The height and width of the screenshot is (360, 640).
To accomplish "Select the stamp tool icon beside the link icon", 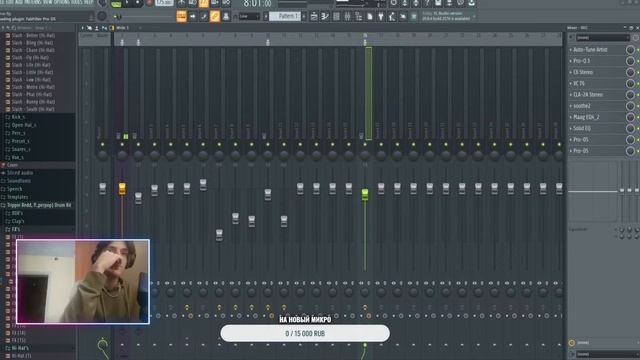I will tap(226, 16).
